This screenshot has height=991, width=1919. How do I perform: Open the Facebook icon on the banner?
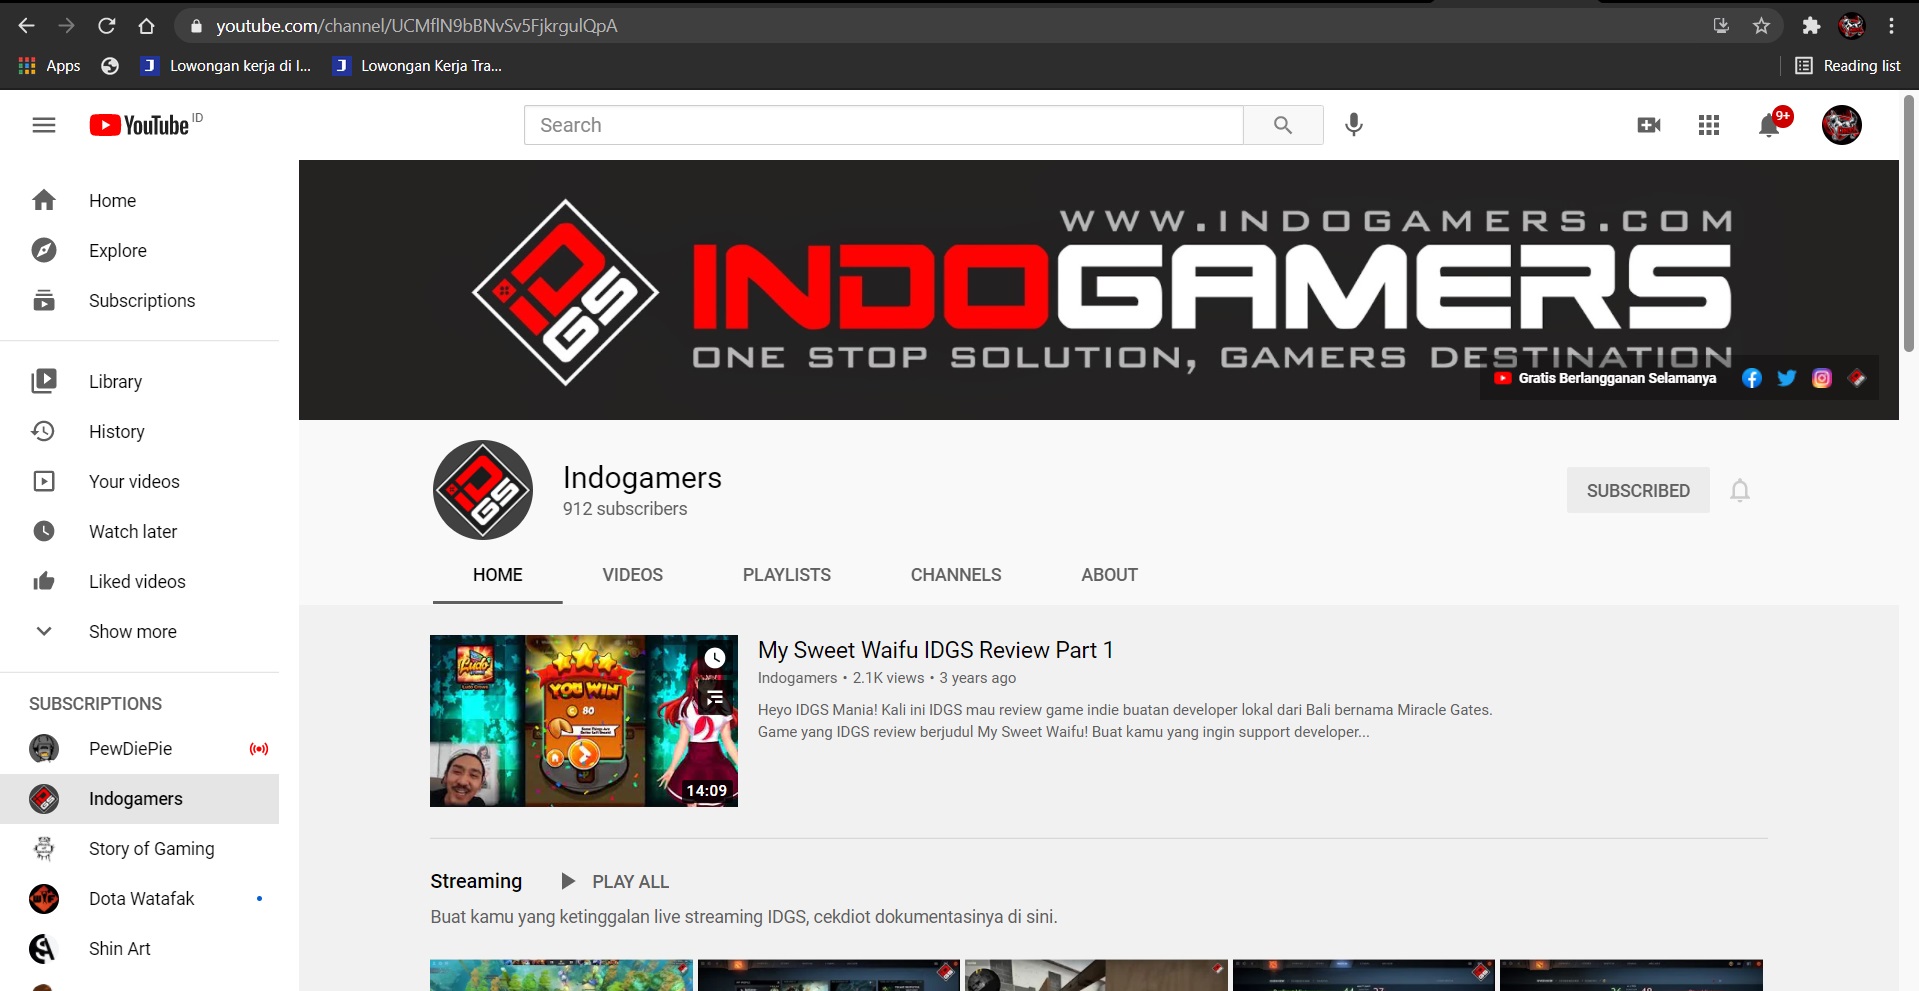(x=1752, y=378)
